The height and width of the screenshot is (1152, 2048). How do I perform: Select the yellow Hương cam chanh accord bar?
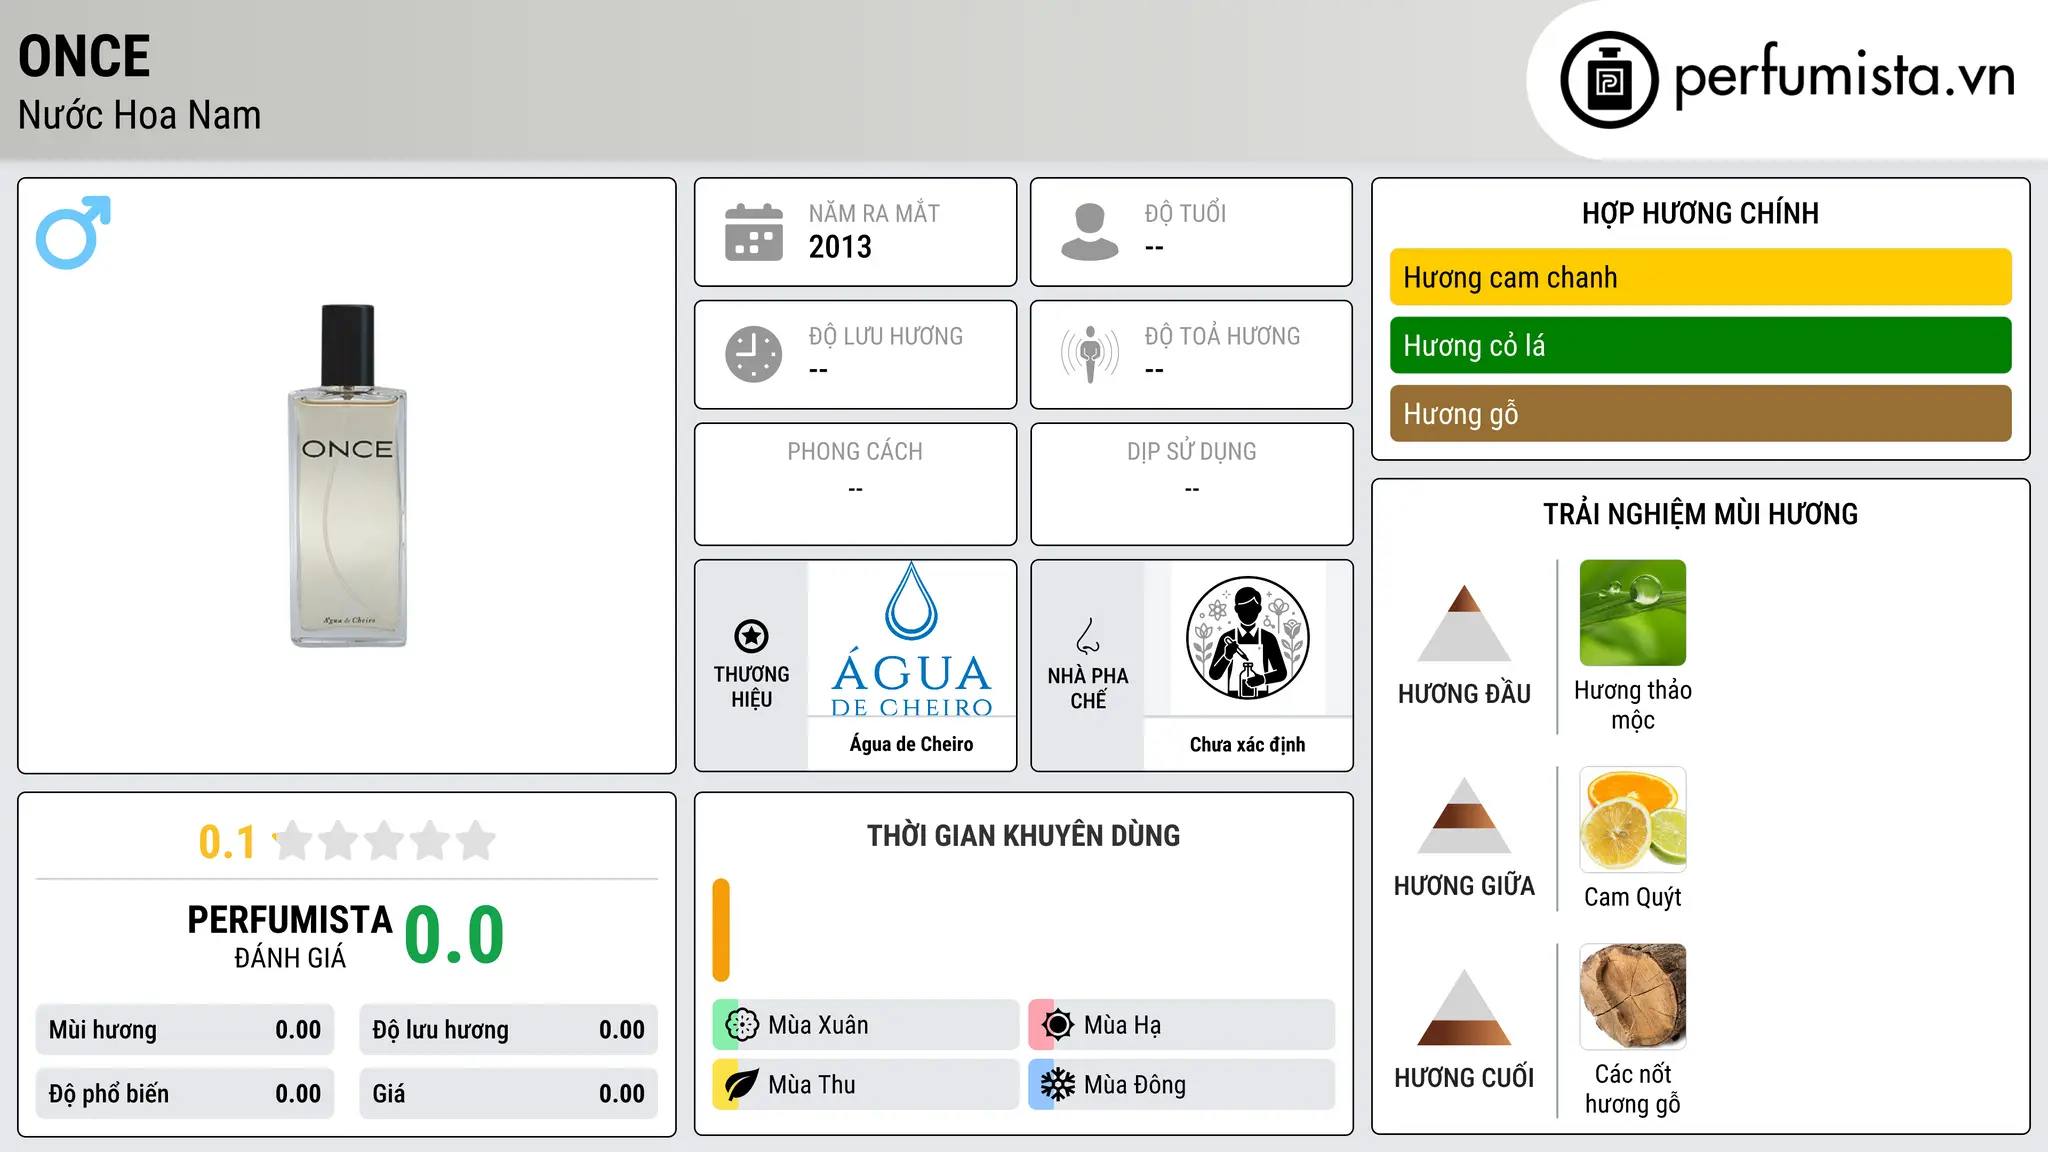click(x=1700, y=277)
